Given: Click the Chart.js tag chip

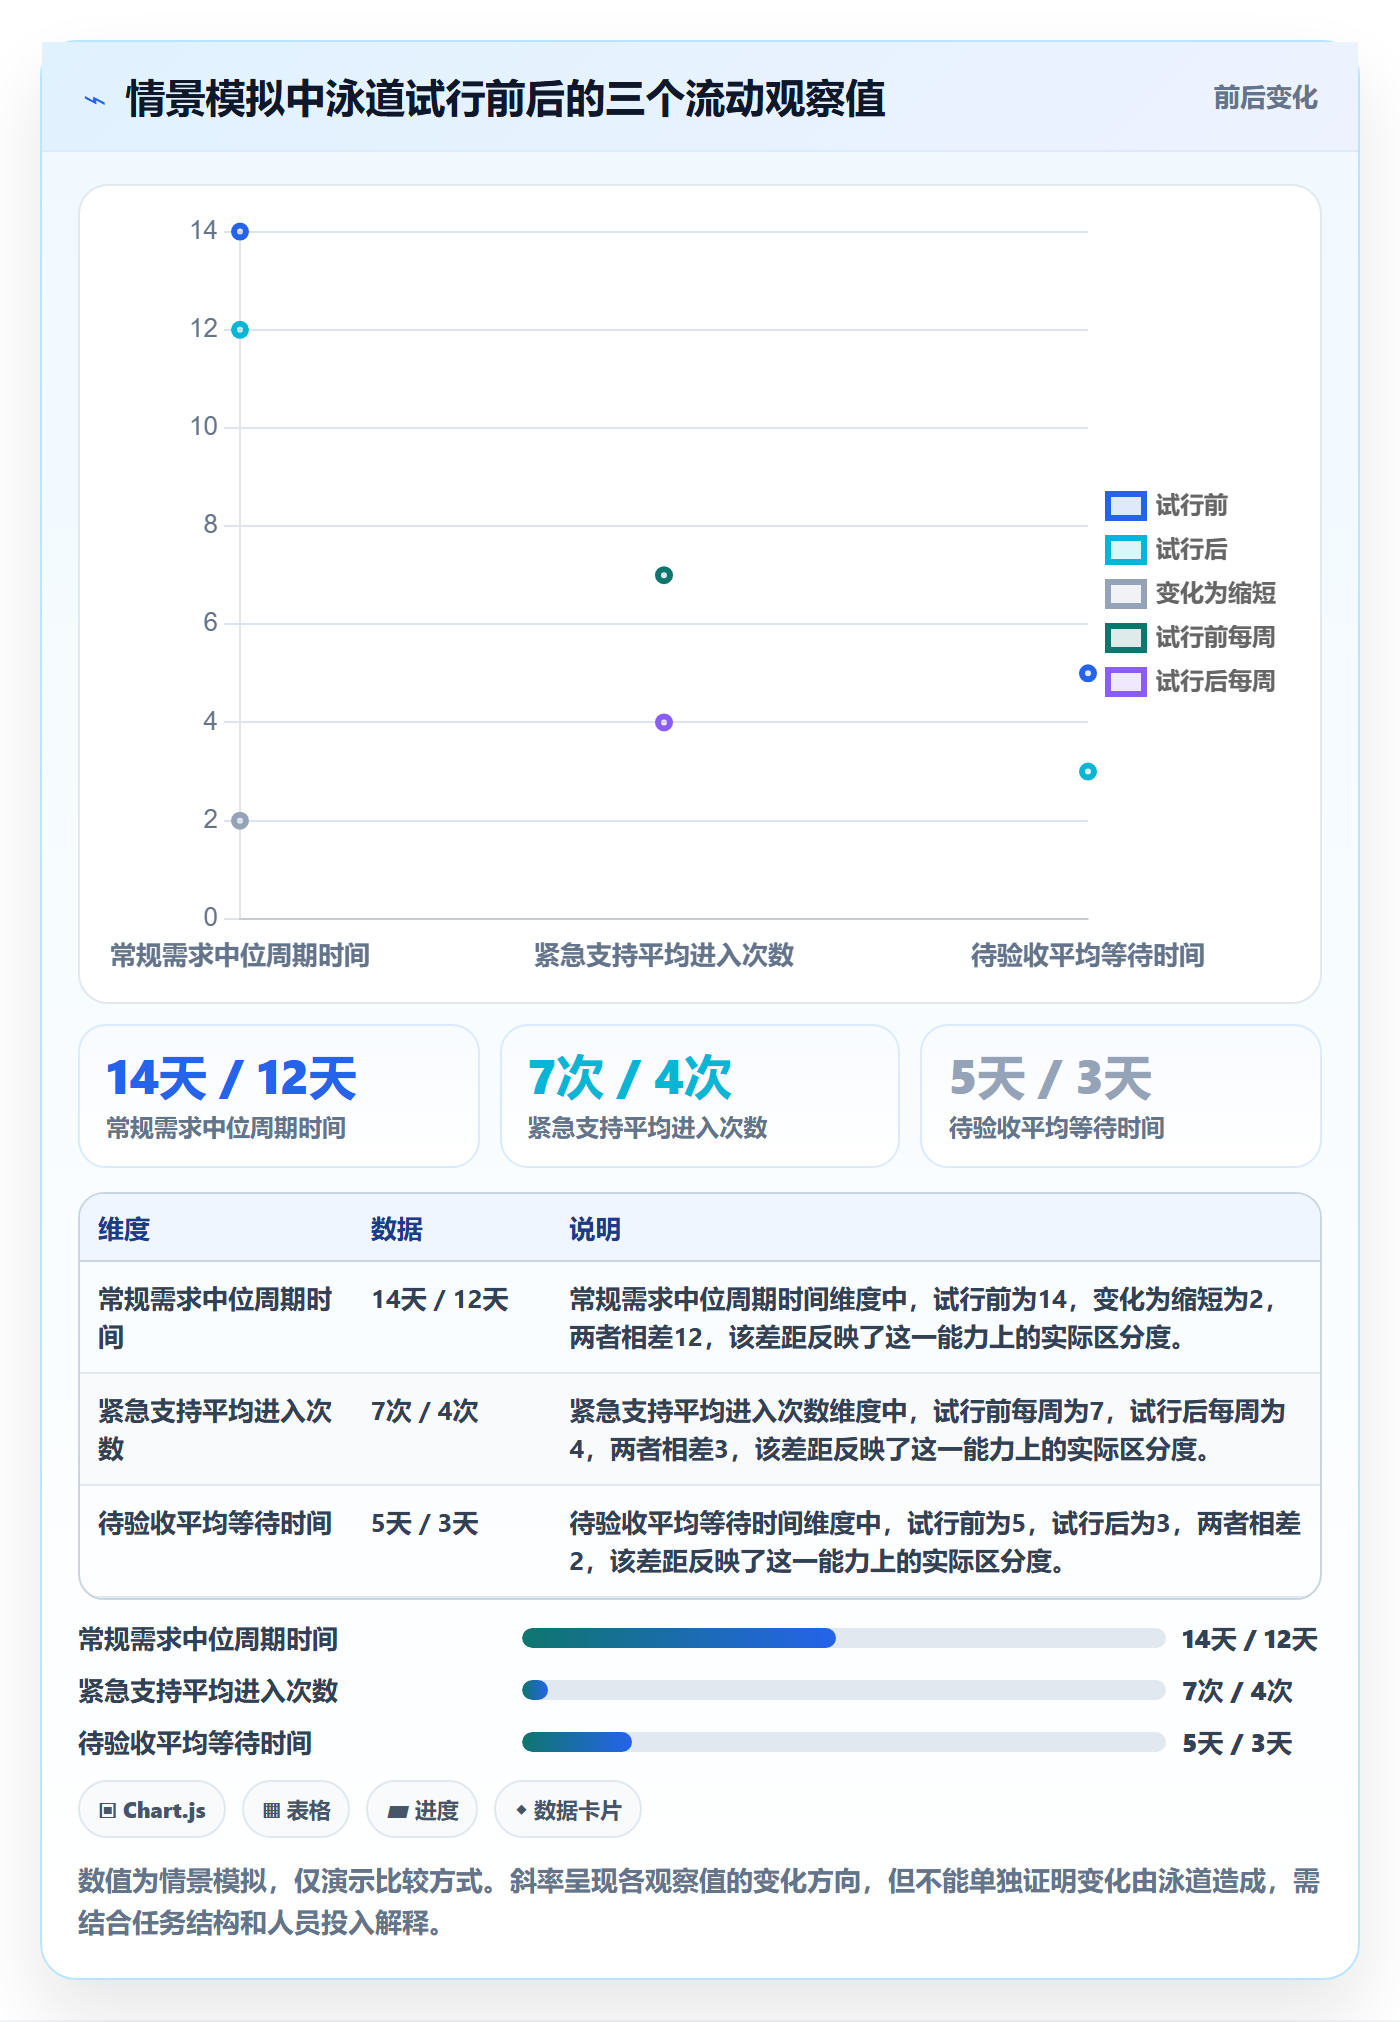Looking at the screenshot, I should click(x=152, y=1810).
